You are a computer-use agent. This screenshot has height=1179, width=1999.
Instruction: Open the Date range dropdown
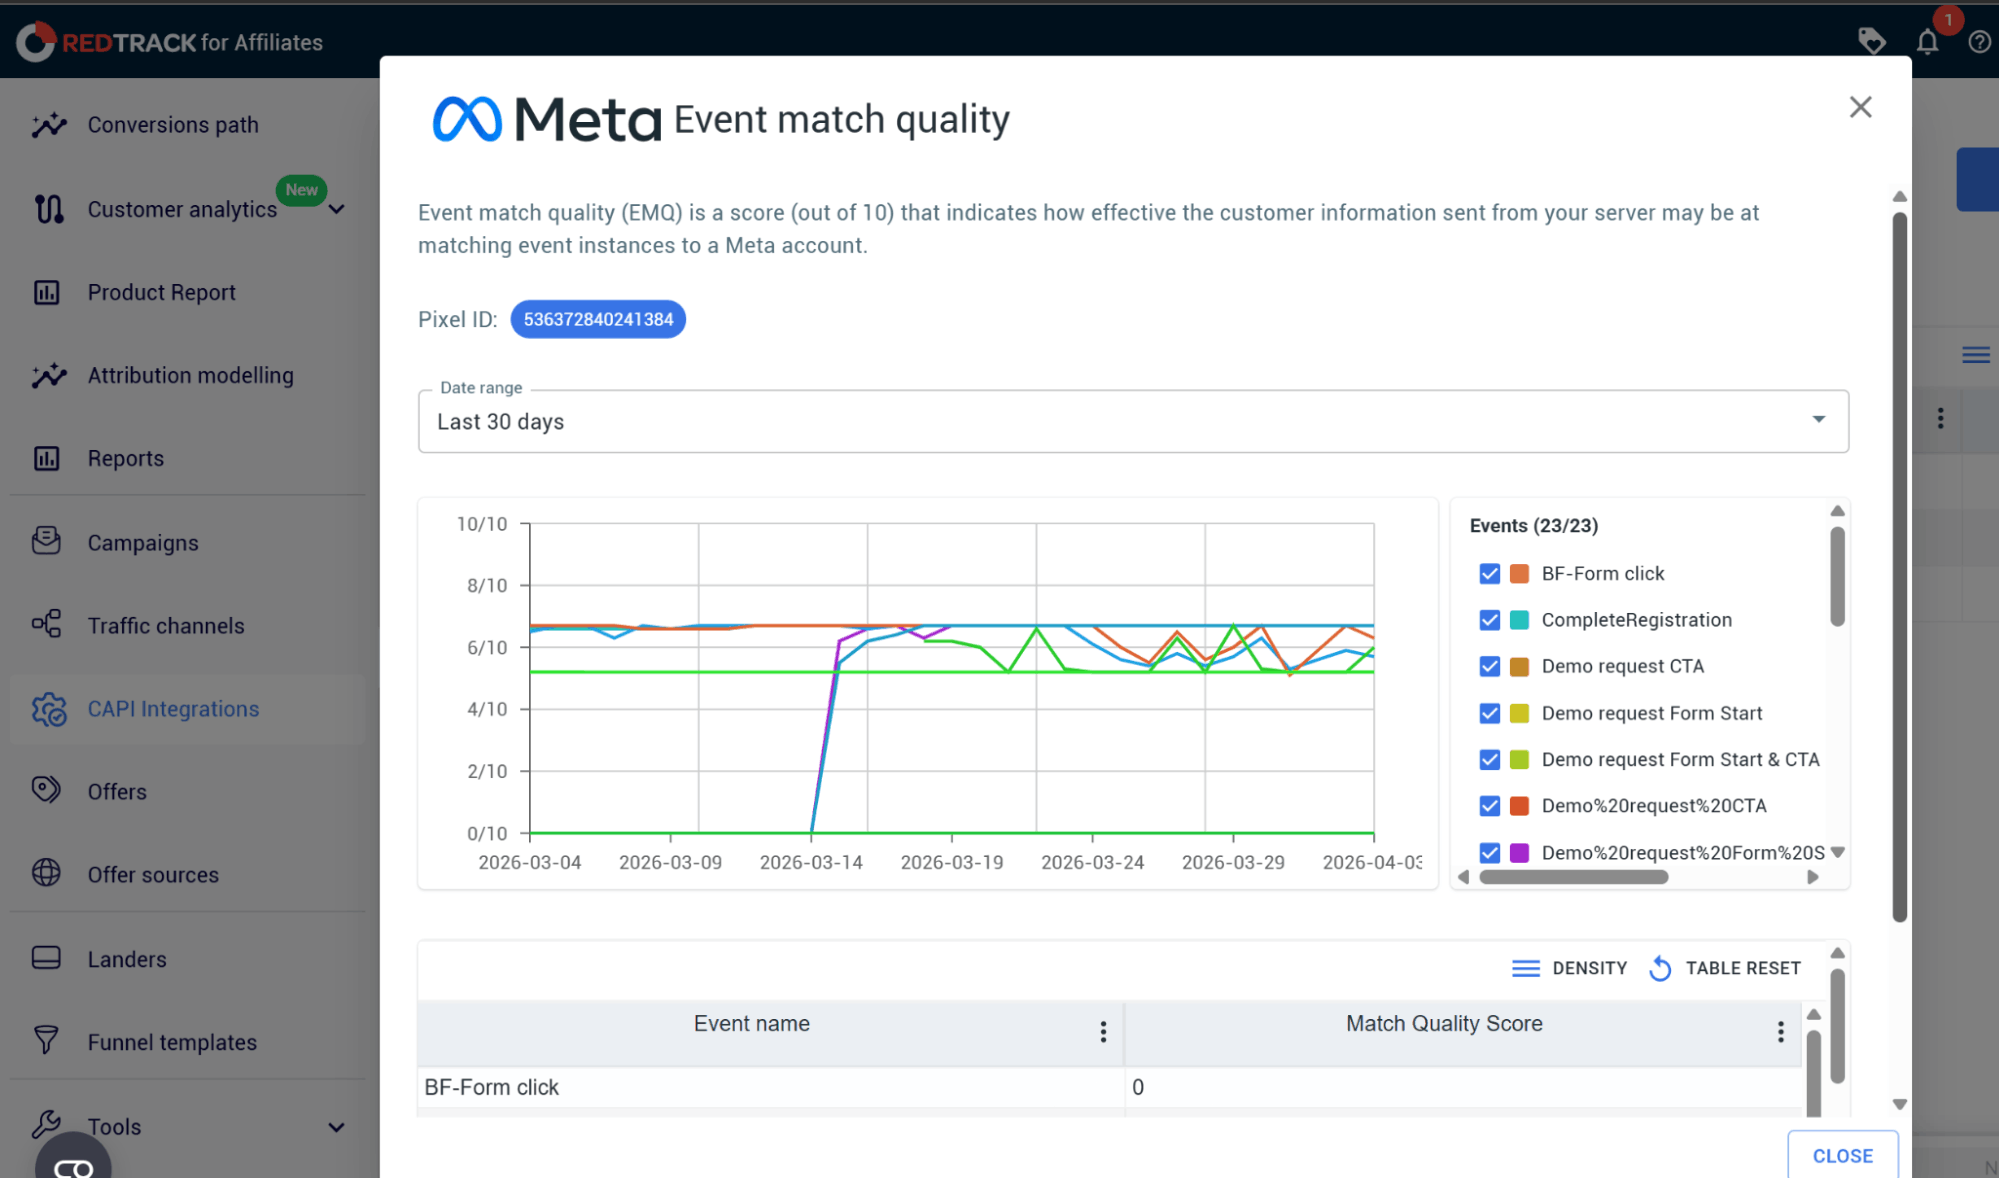(1133, 421)
